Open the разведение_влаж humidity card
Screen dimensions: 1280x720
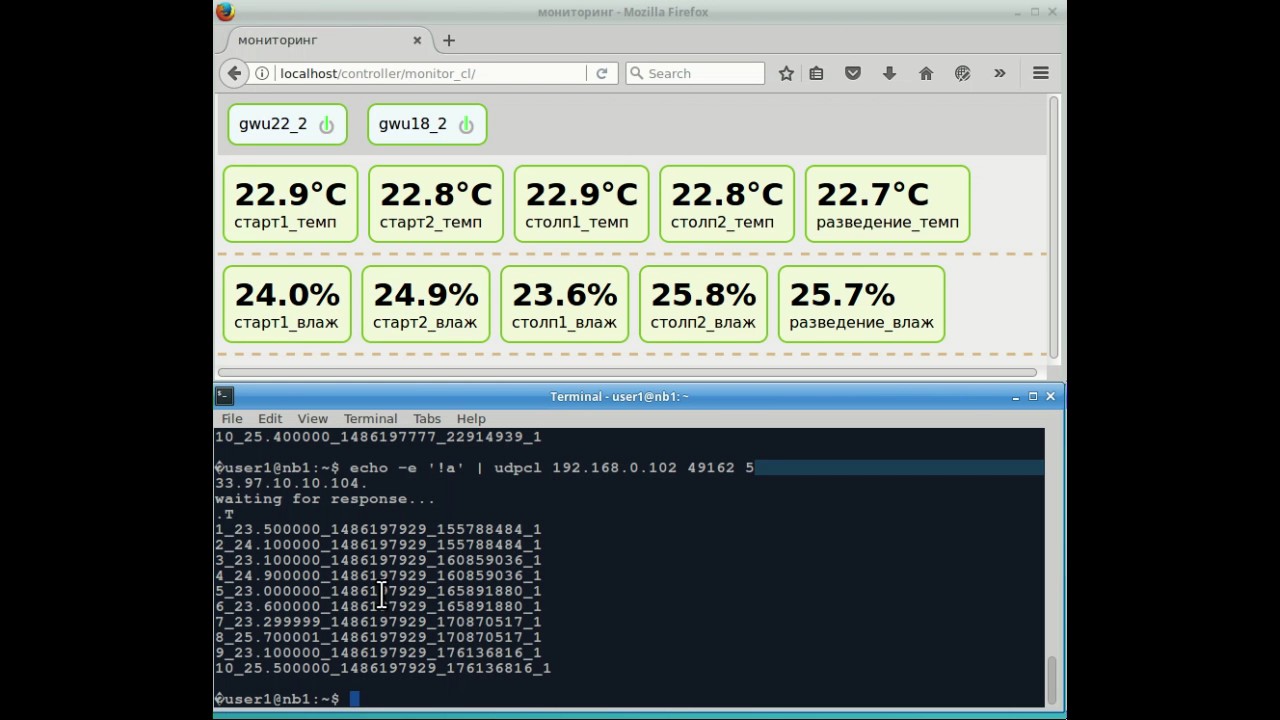(x=861, y=304)
